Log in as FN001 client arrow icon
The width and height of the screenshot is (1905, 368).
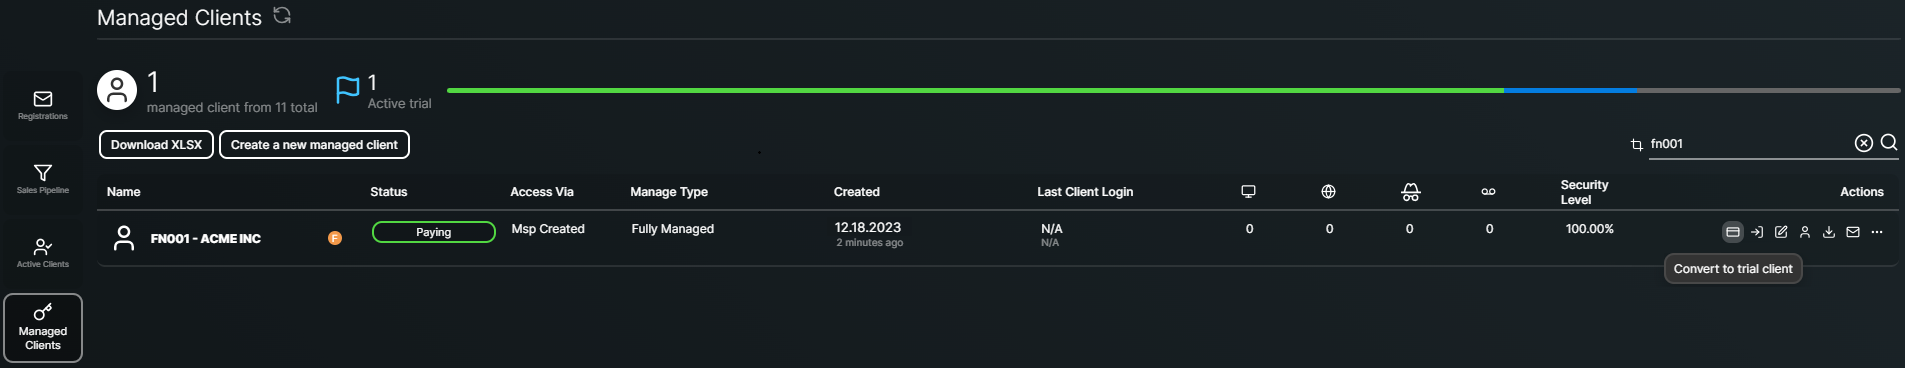1757,232
